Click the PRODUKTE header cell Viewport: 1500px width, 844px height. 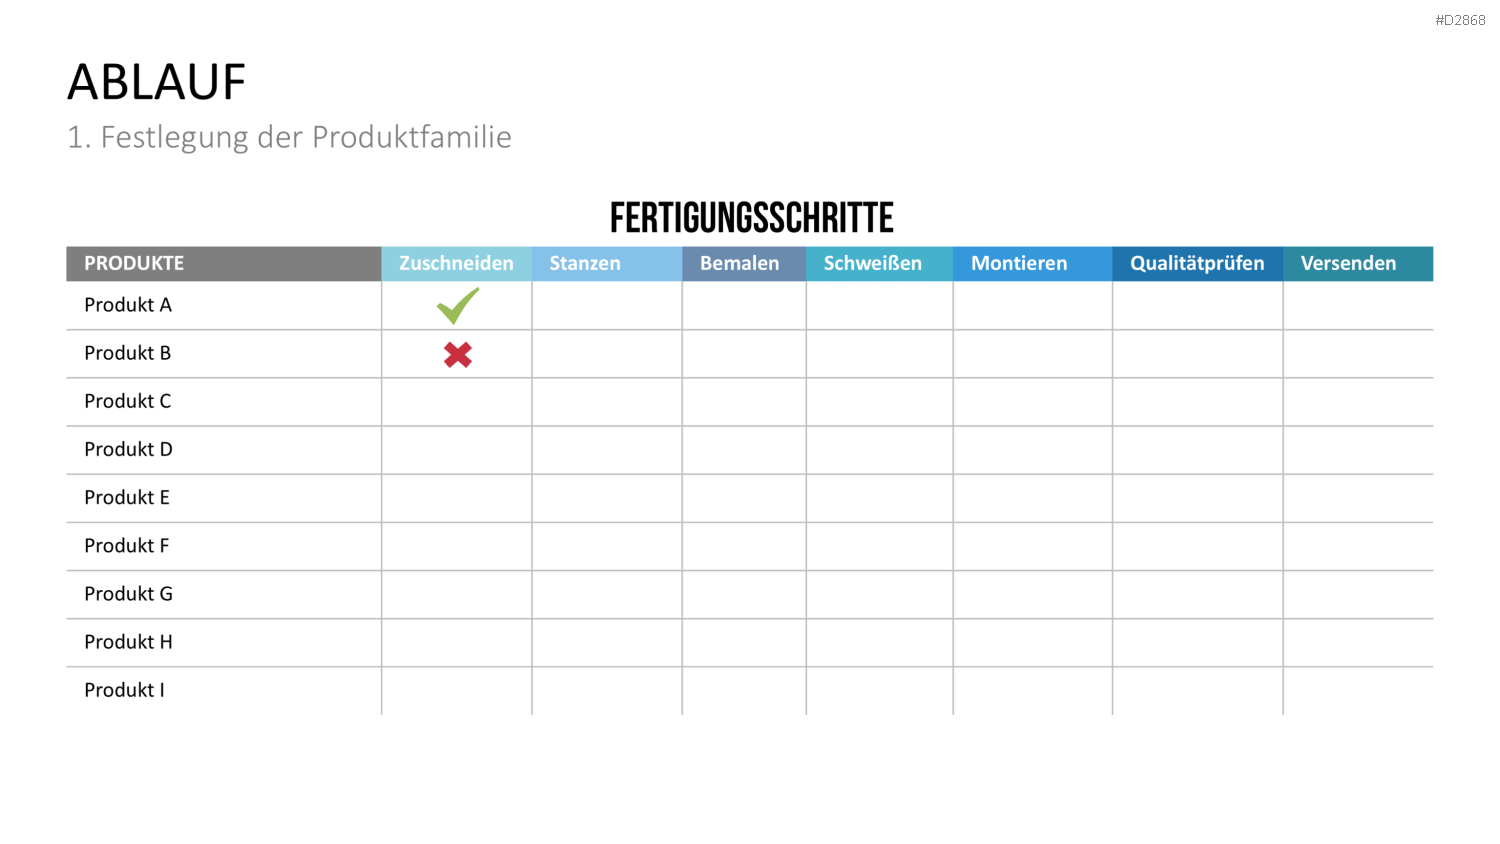224,264
